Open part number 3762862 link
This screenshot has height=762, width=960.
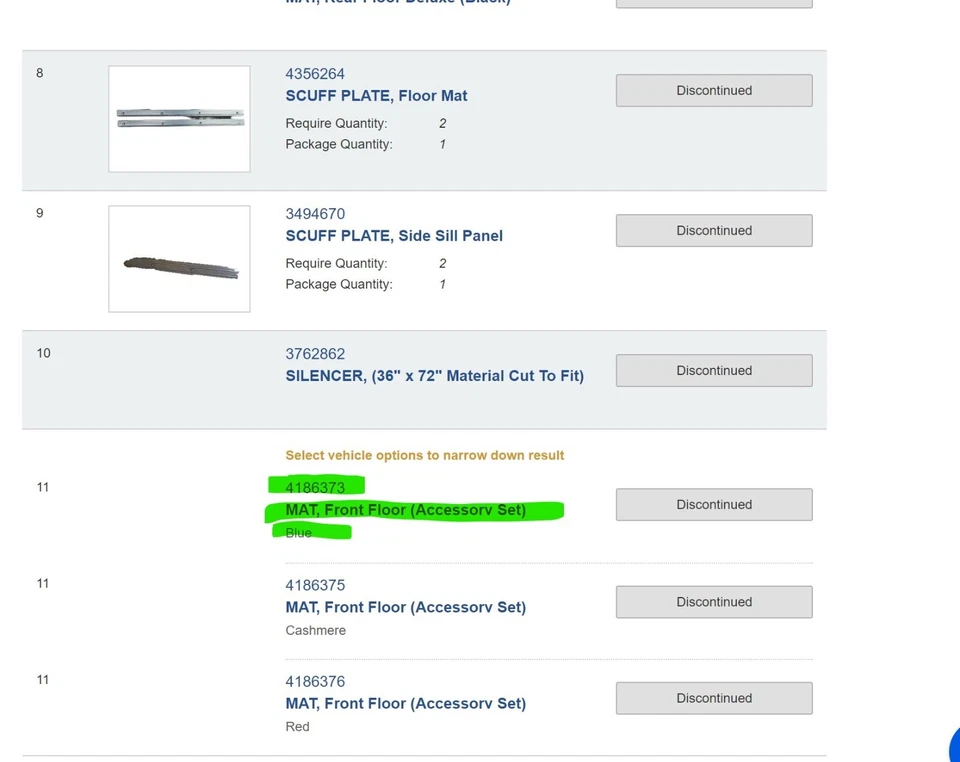point(315,354)
